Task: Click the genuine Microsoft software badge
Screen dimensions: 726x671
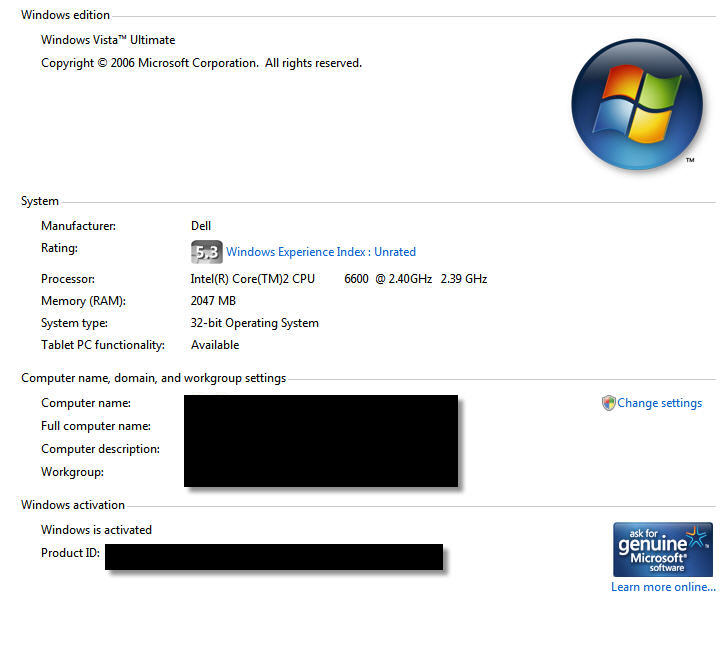Action: click(x=663, y=550)
